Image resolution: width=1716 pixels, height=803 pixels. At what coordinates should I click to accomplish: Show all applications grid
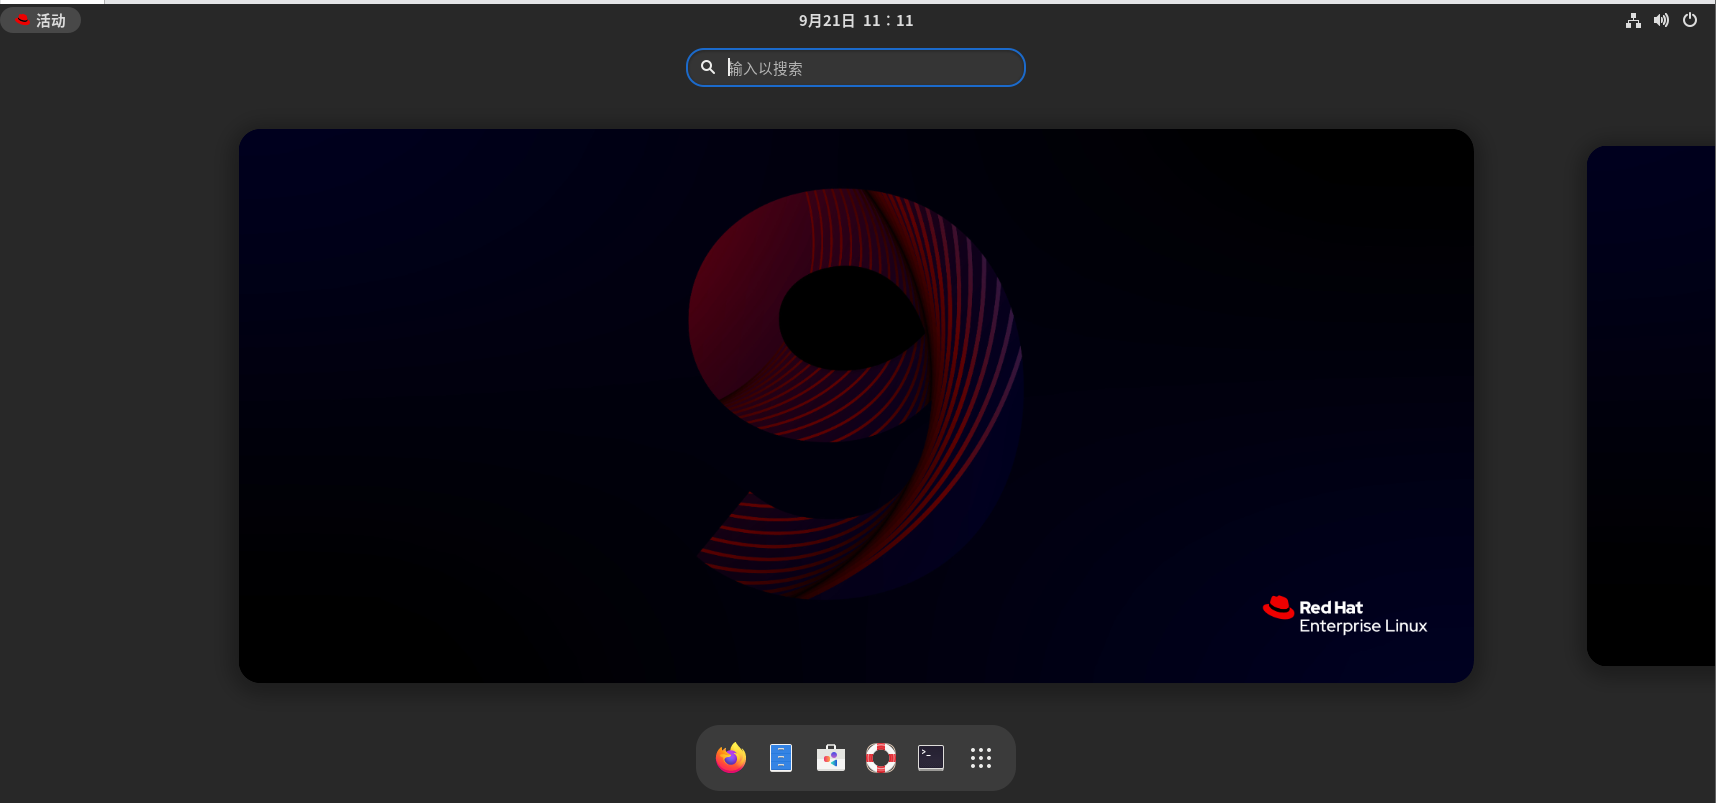[x=981, y=758]
